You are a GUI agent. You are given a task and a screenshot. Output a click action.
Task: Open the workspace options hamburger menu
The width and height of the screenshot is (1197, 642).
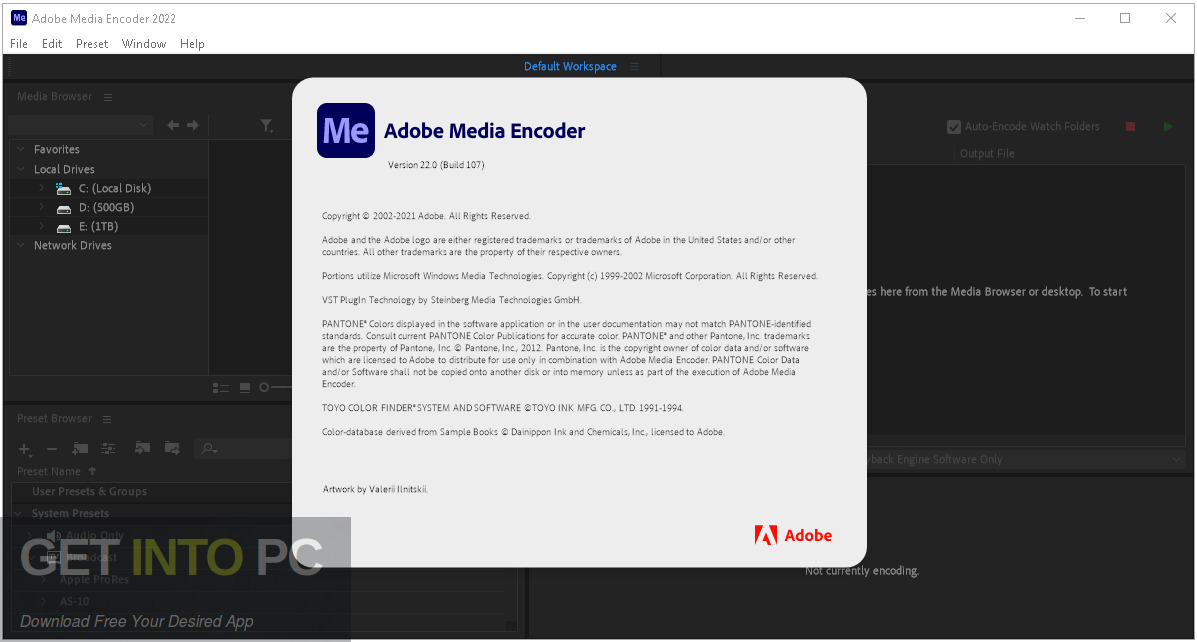click(635, 66)
